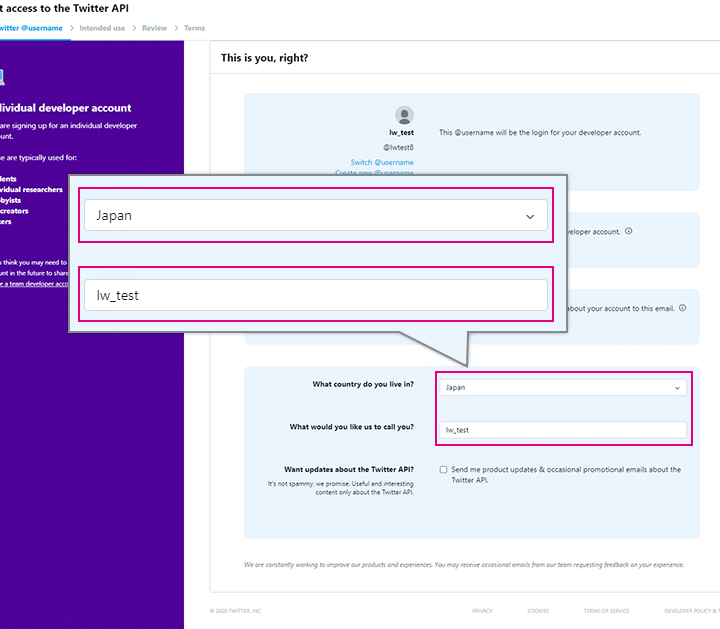720x629 pixels.
Task: Open the Terms of Service footer link
Action: click(606, 610)
